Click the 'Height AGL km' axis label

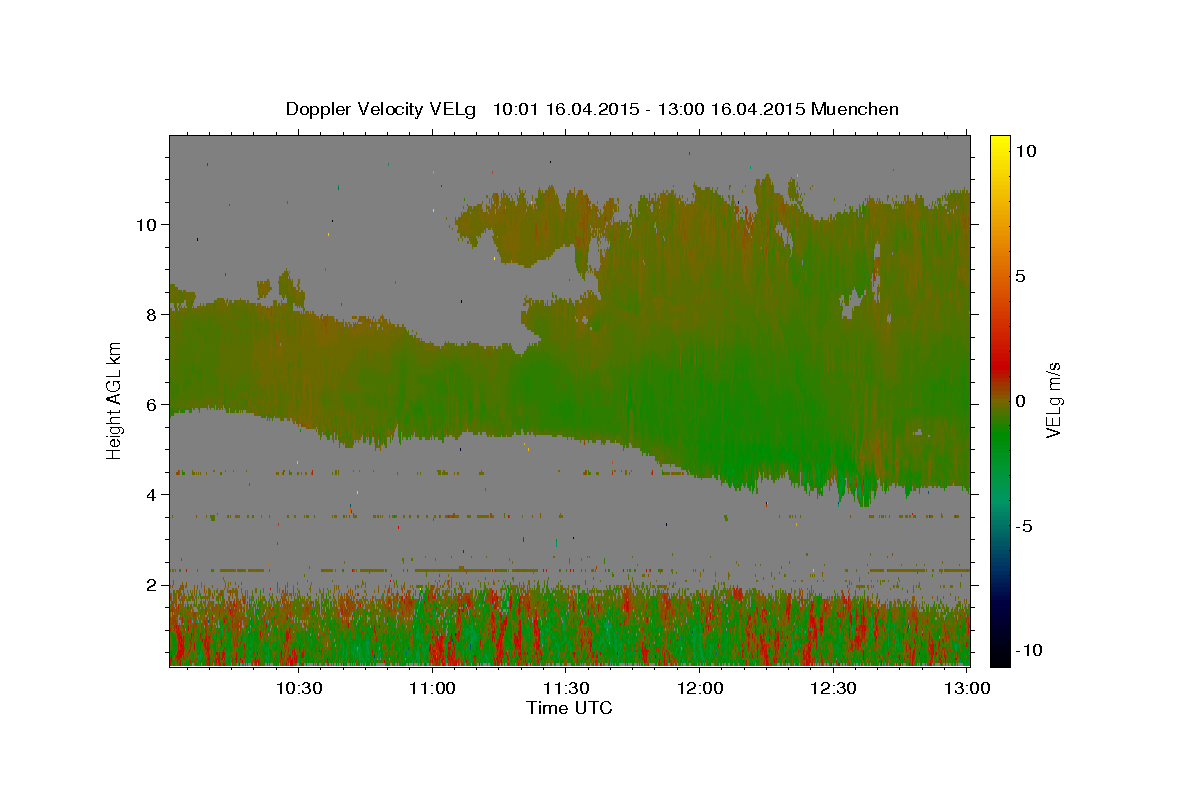point(114,399)
